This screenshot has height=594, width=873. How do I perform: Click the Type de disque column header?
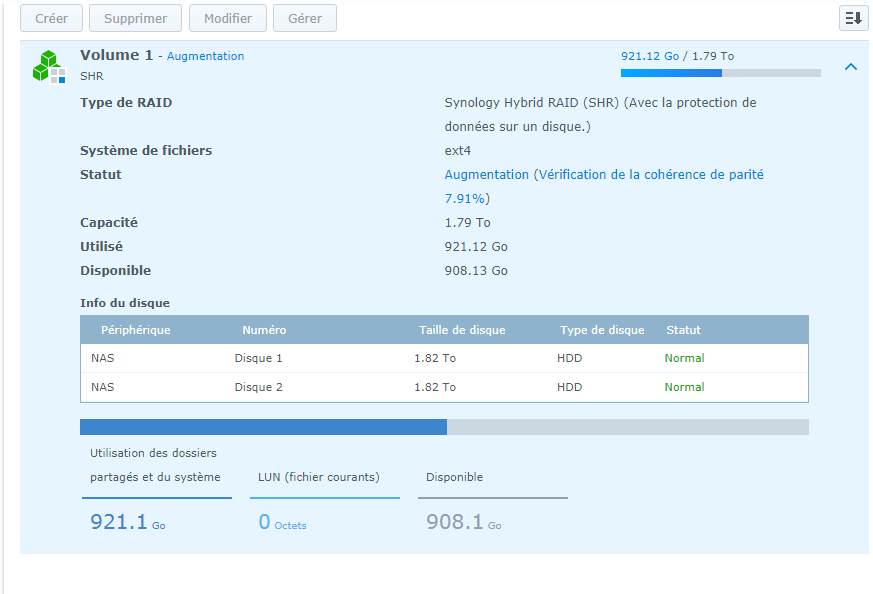602,330
